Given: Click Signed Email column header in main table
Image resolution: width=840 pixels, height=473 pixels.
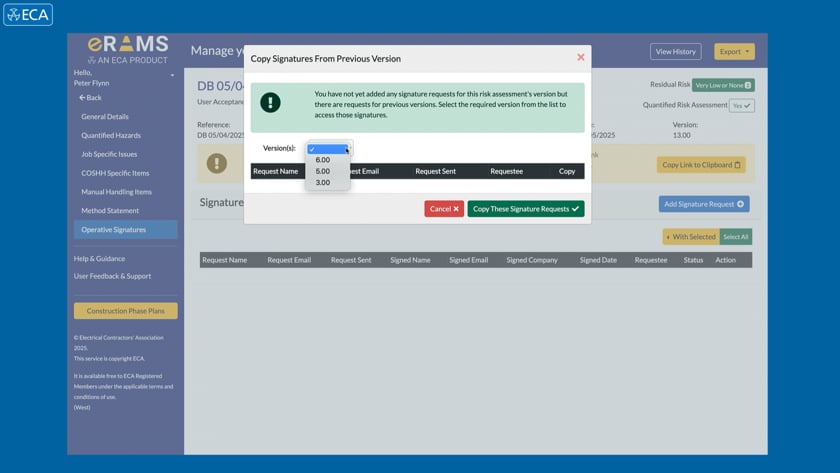Looking at the screenshot, I should 468,260.
